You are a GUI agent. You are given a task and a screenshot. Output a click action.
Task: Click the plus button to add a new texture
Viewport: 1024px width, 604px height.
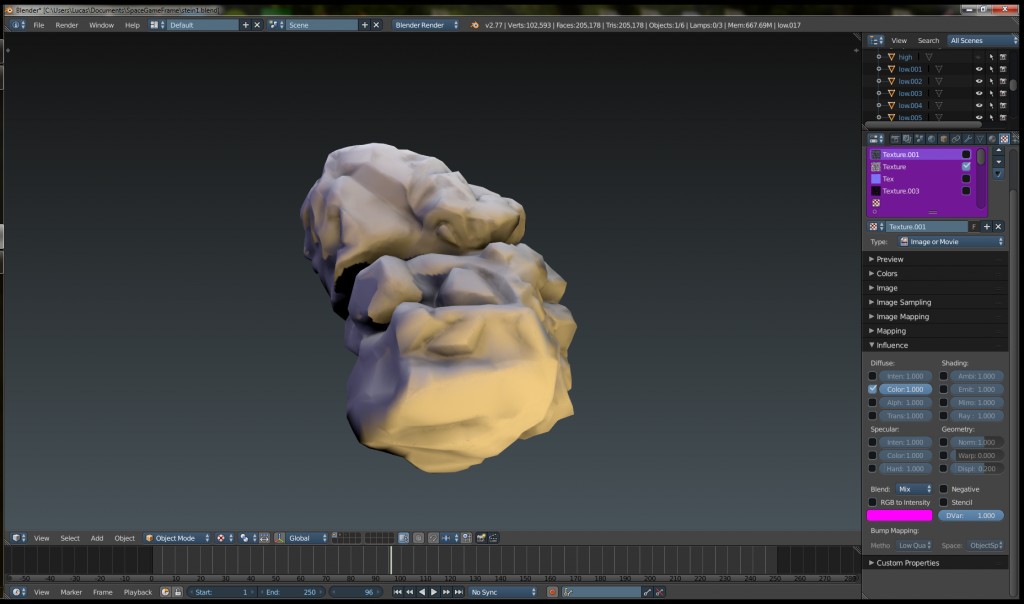(x=987, y=226)
